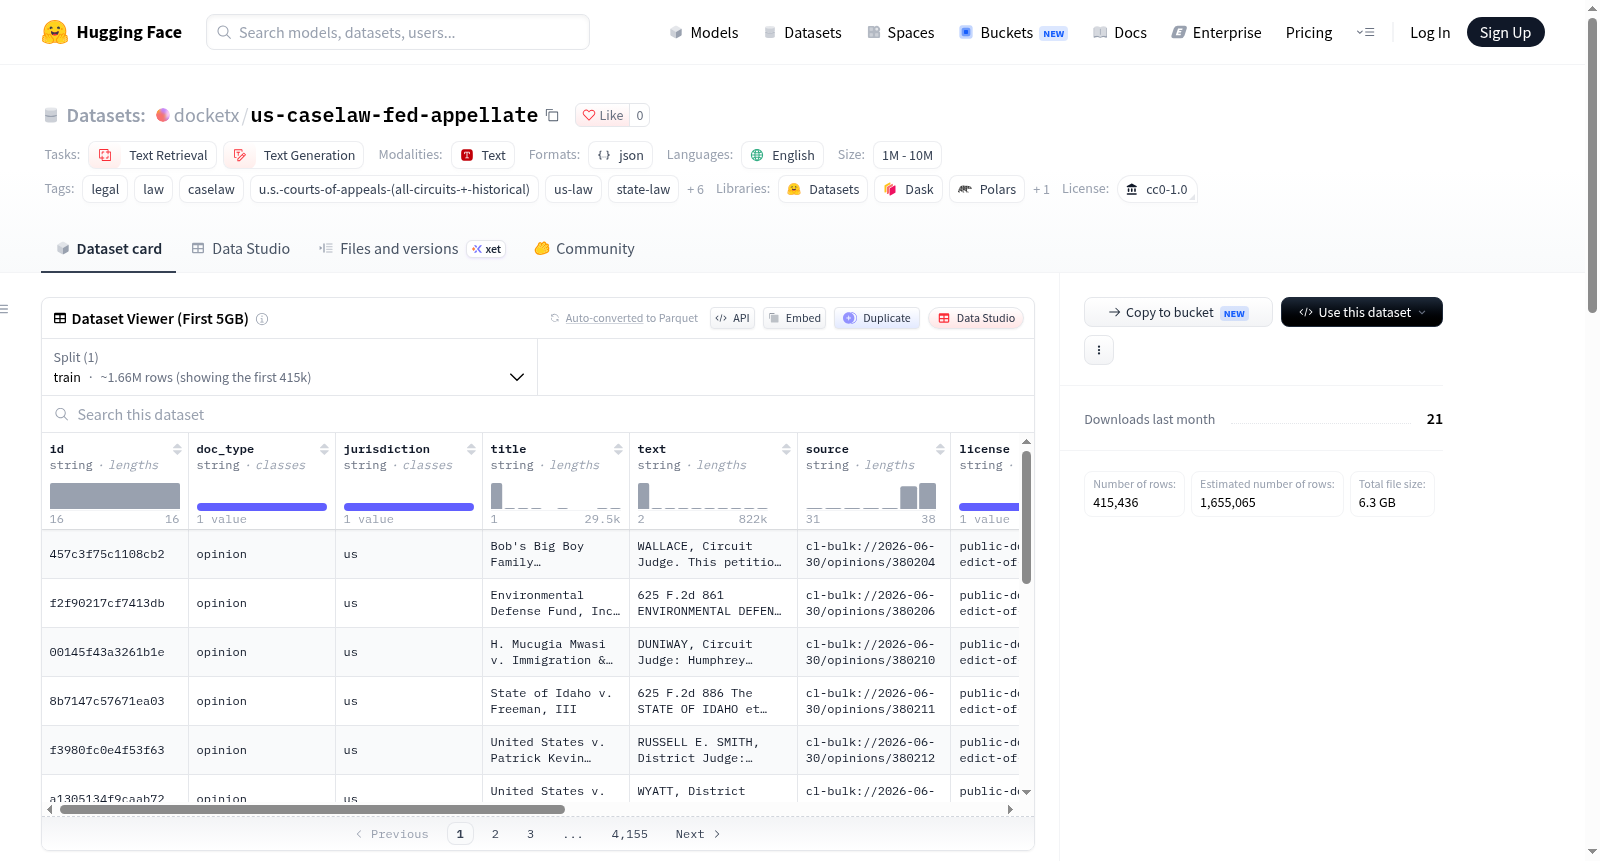The image size is (1600, 861).
Task: Jump to the collapsed pages ellipsis
Action: 572,834
